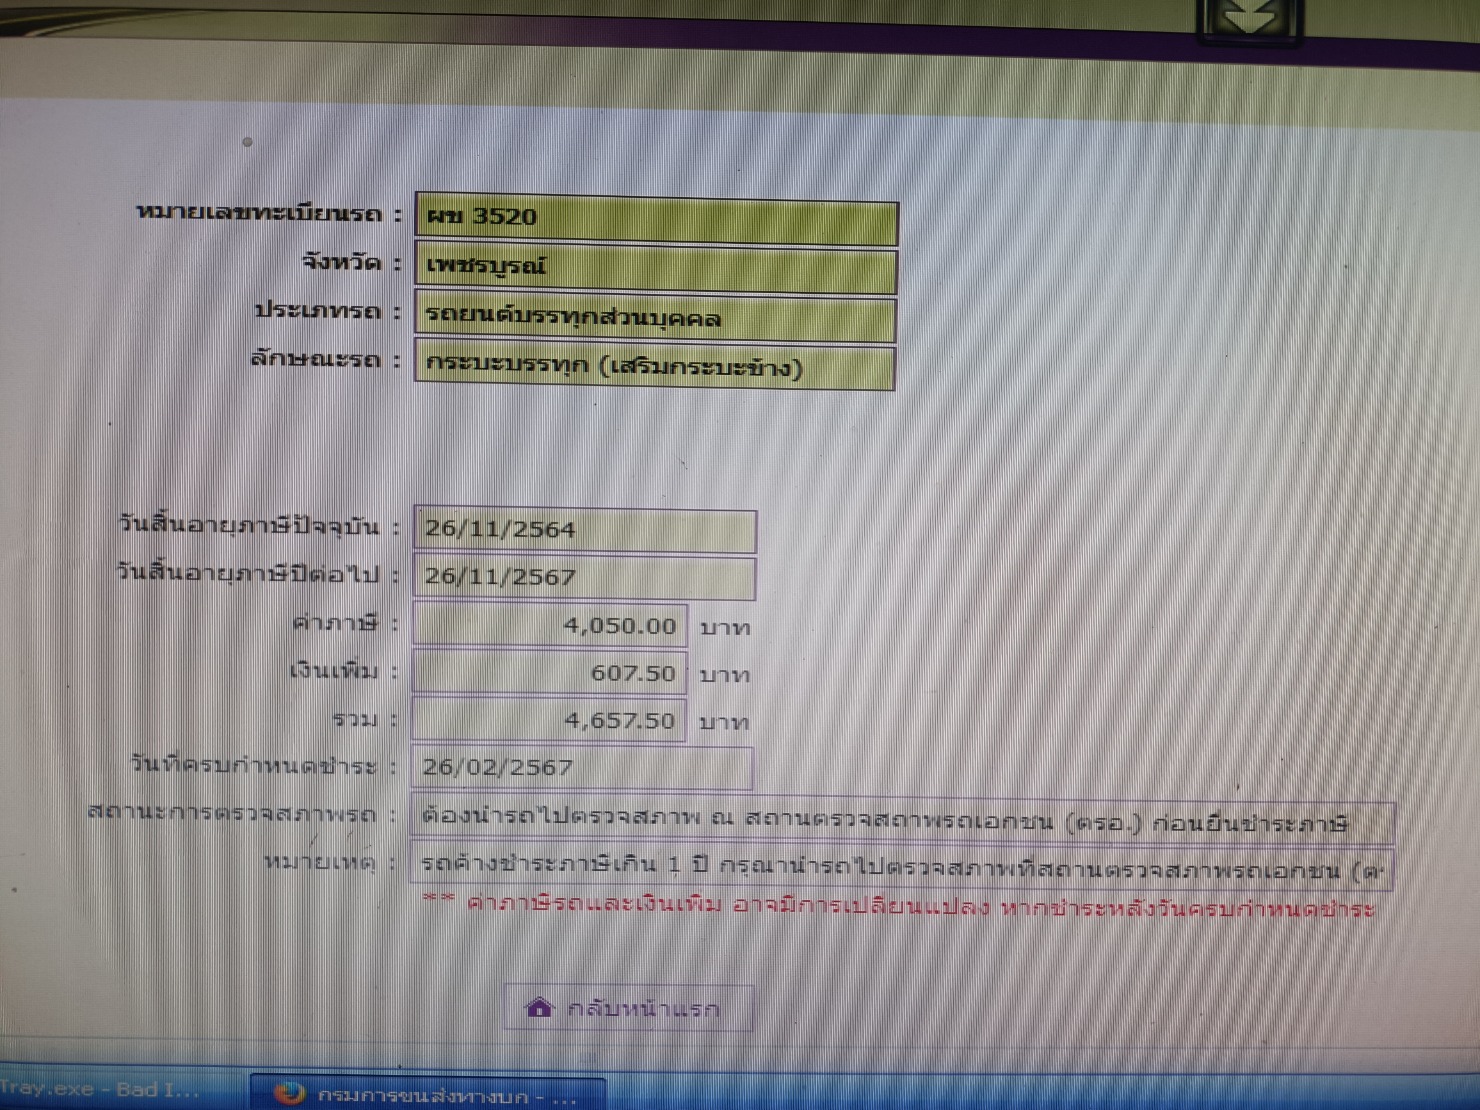The image size is (1480, 1110).
Task: Click the red warning text about ค่าภาษีรถและเงินเพิ่ม
Action: (x=898, y=908)
